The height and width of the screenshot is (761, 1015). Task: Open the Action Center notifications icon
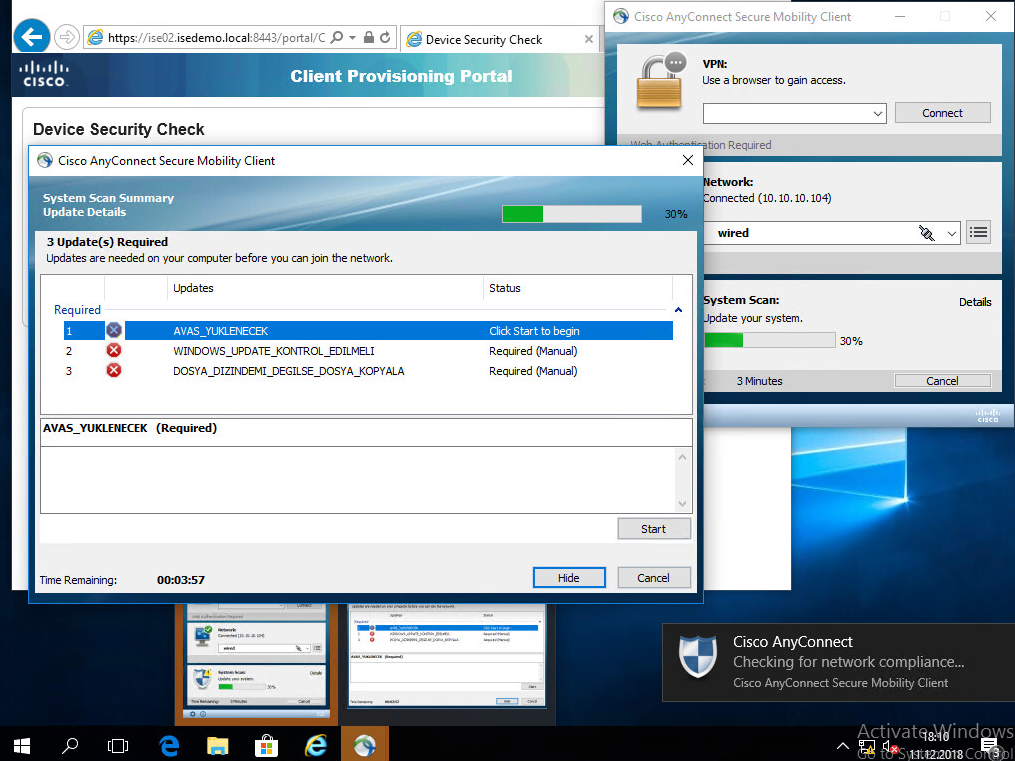(989, 747)
